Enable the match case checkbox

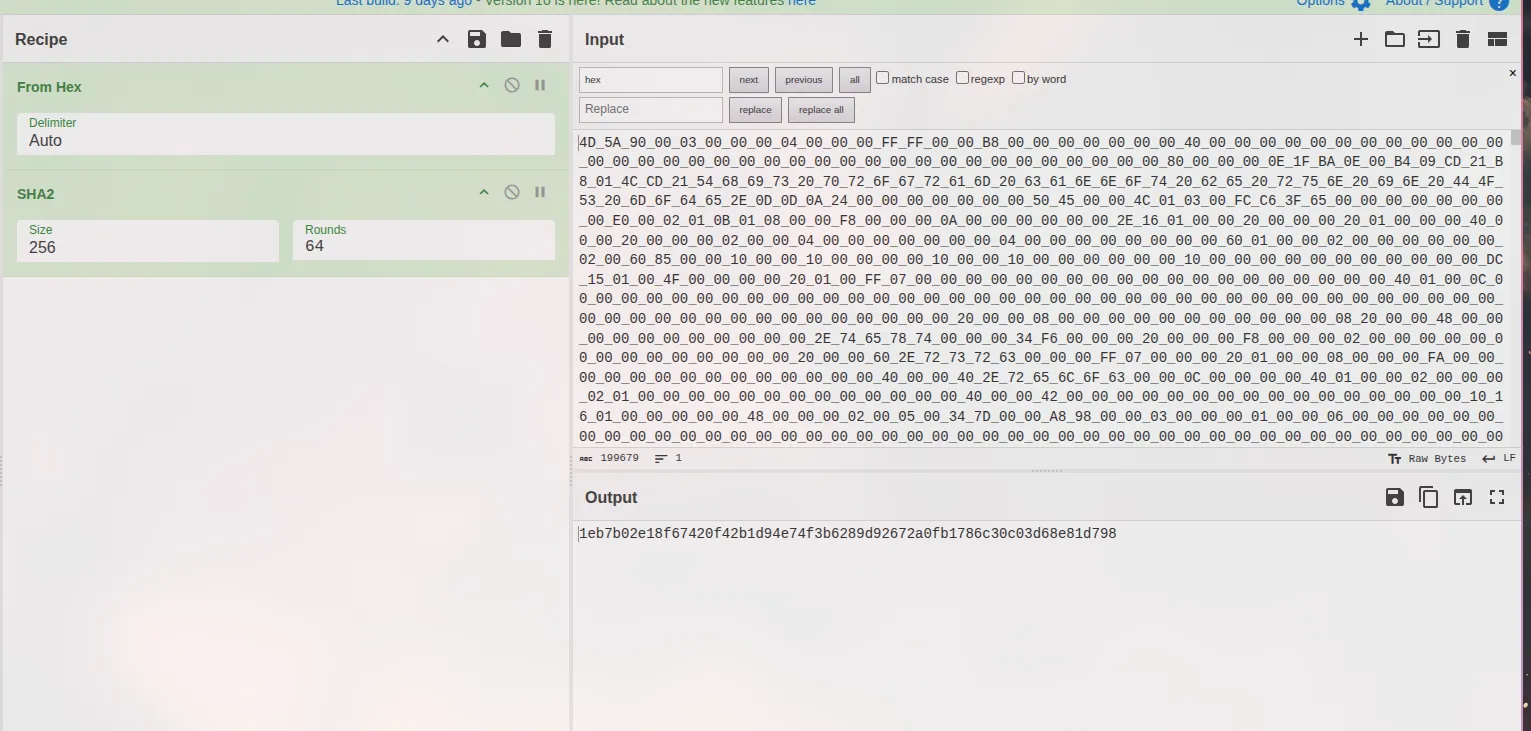coord(883,78)
